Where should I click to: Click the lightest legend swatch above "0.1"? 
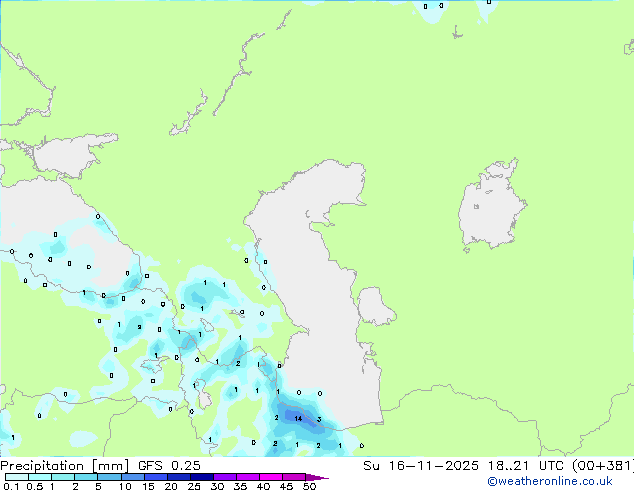pos(17,477)
